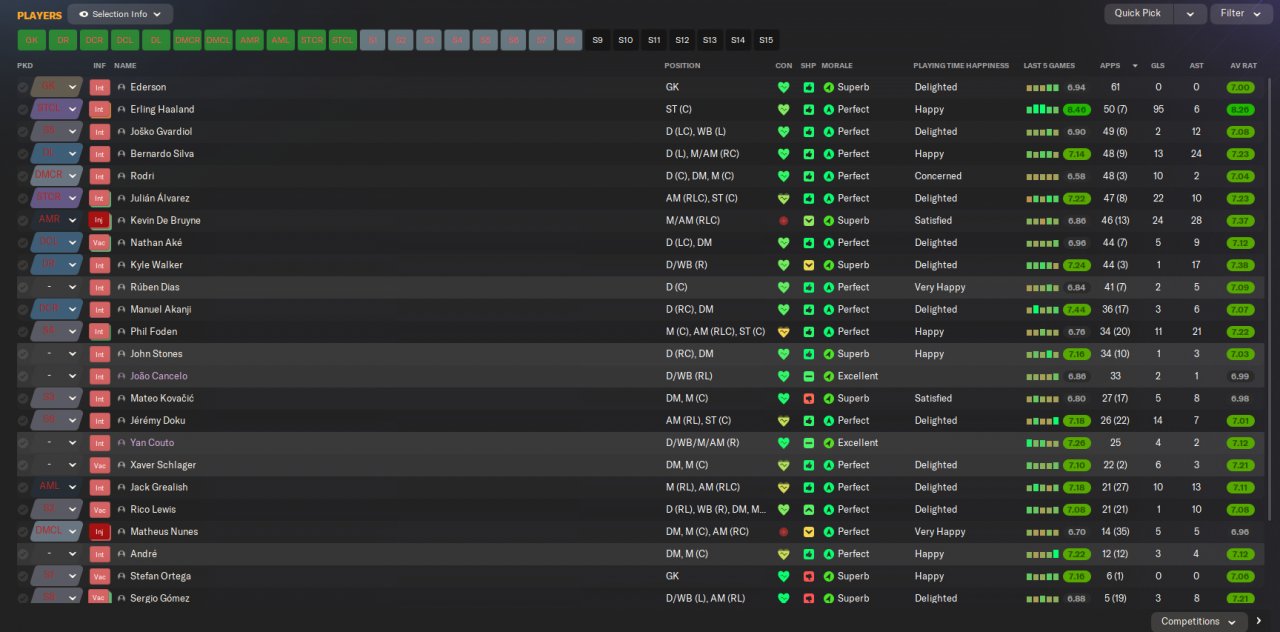Toggle the picked tick for Kevin De Bruyne
This screenshot has width=1280, height=632.
coord(23,220)
